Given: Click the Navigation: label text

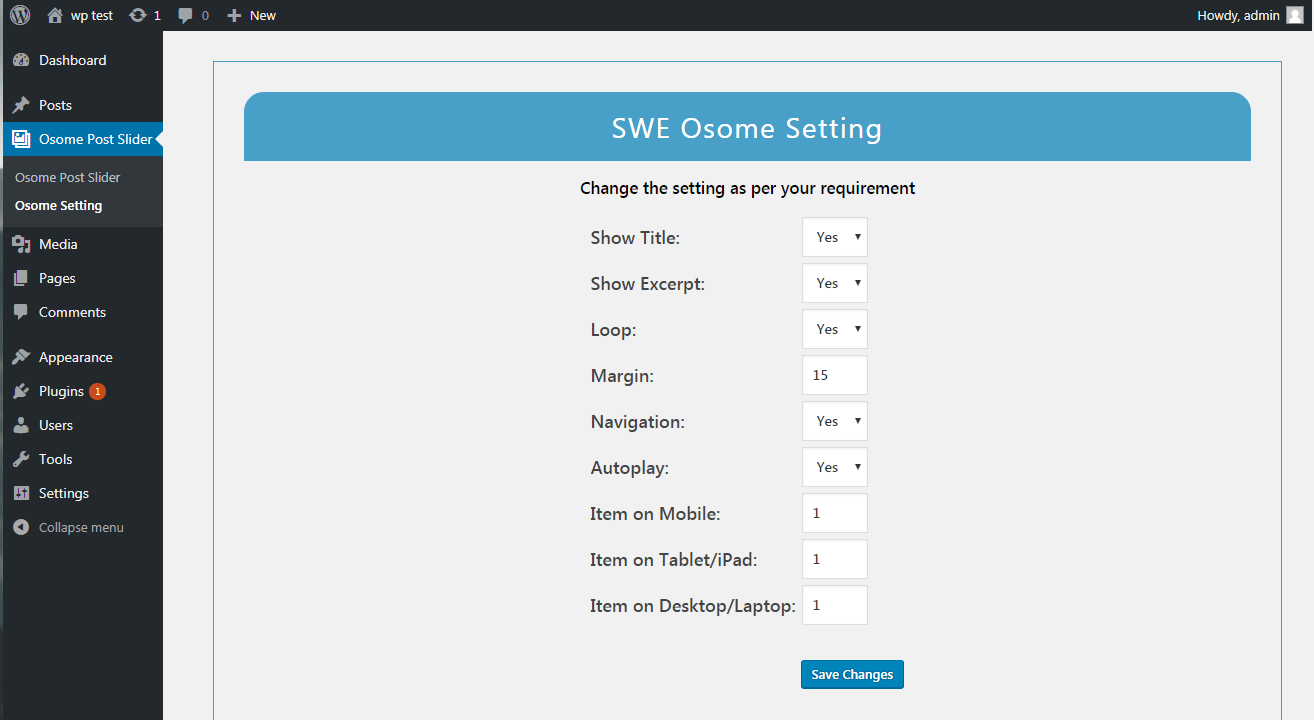Looking at the screenshot, I should click(638, 422).
